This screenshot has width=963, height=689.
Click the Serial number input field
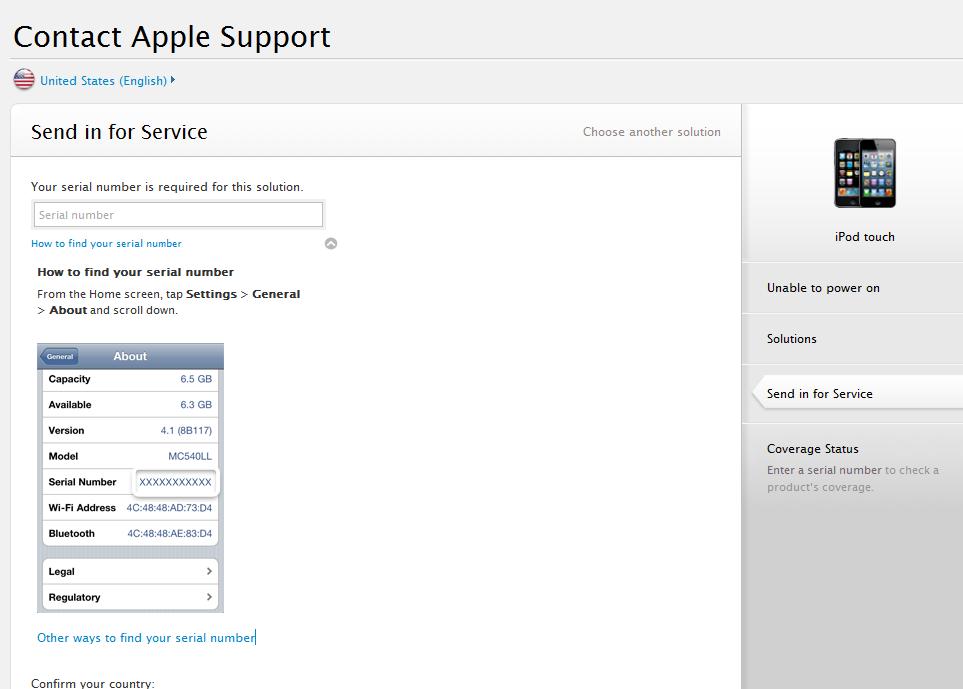coord(178,215)
